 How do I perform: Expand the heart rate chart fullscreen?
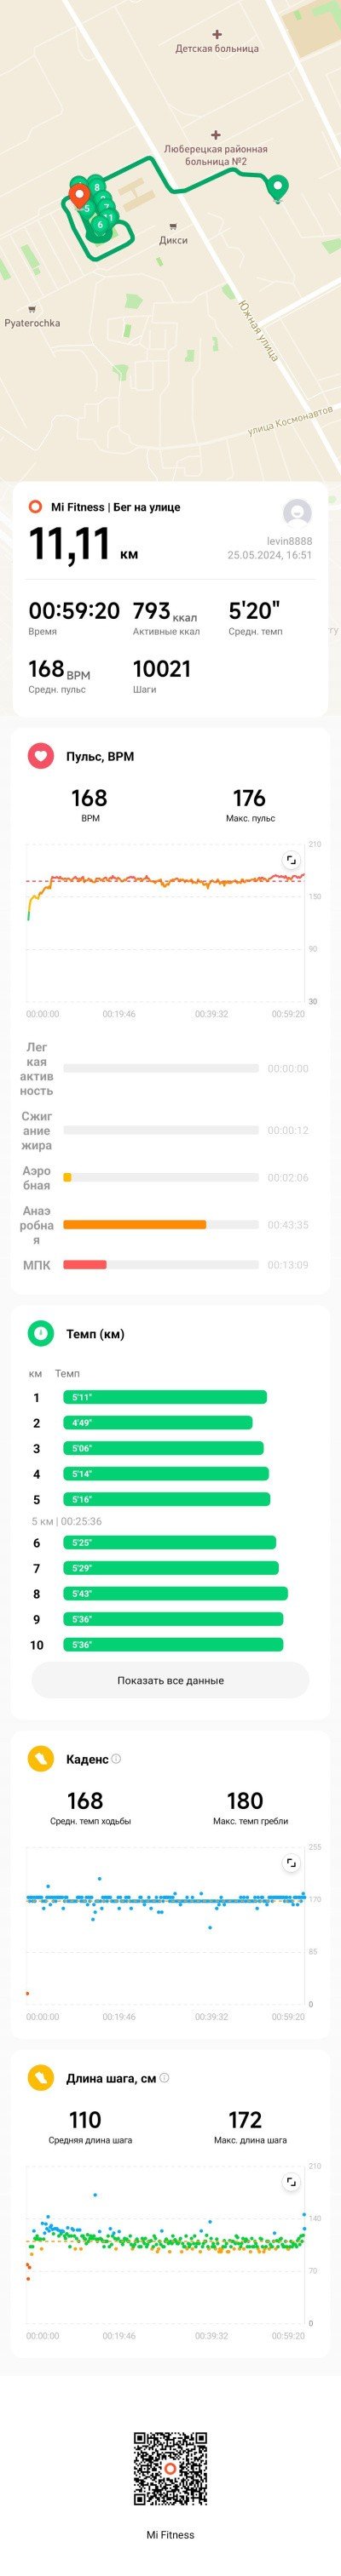(x=291, y=860)
